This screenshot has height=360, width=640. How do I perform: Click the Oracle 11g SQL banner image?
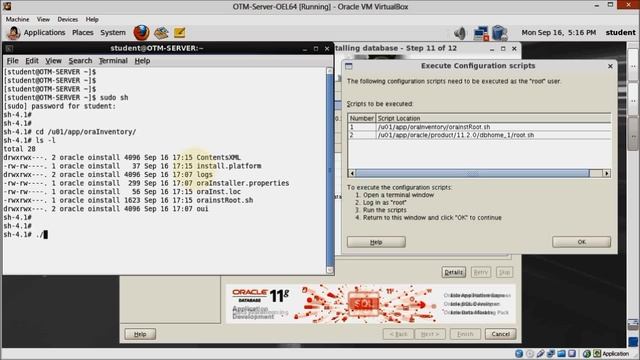(x=370, y=304)
